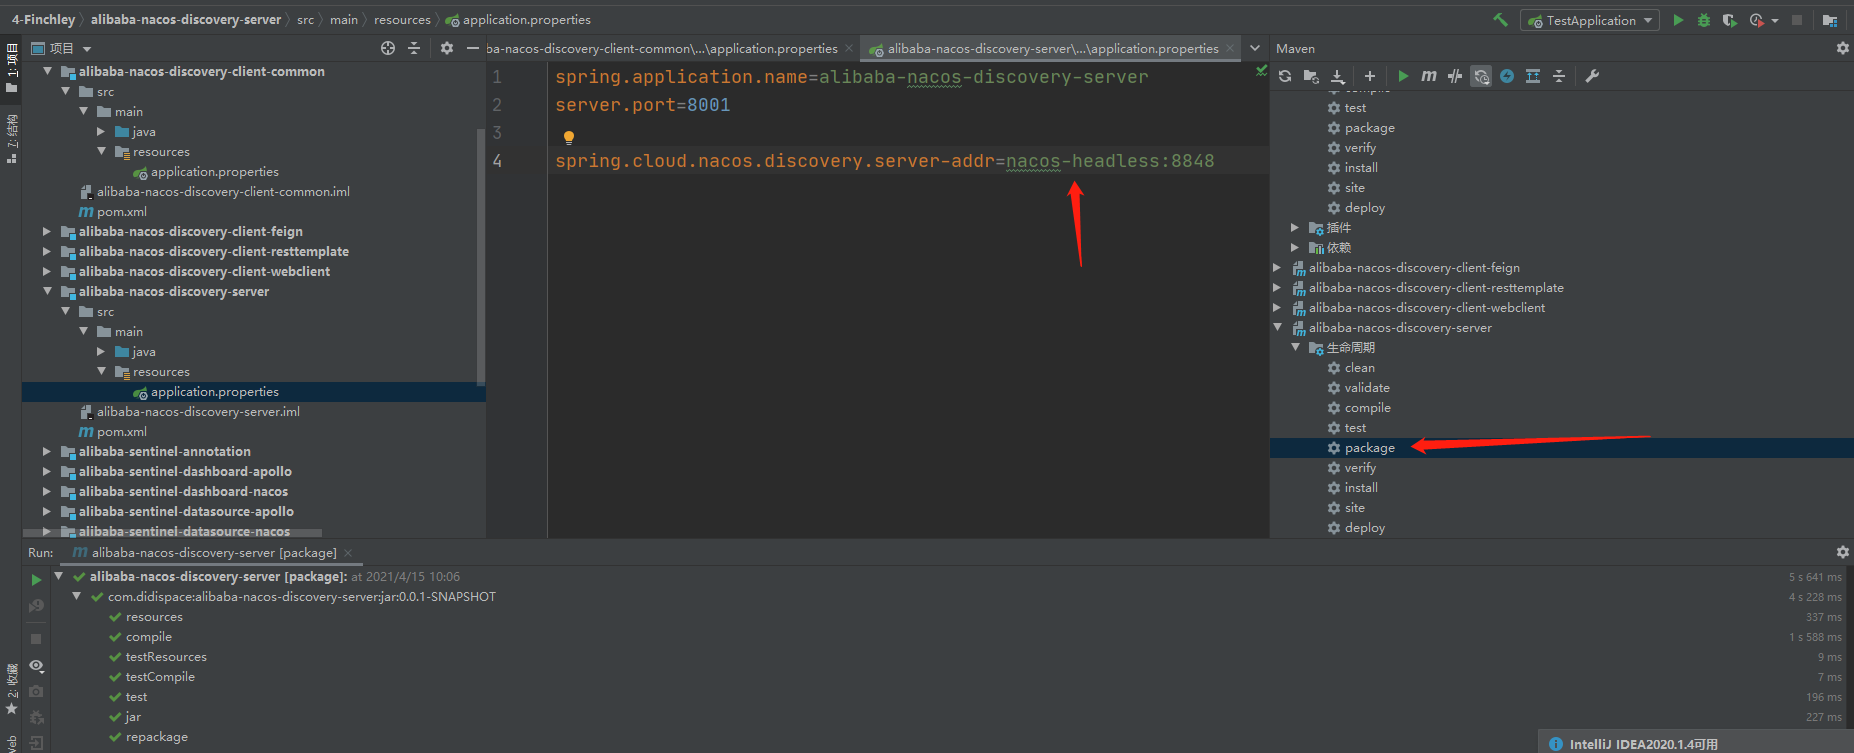
Task: Click the grey Stop square in main toolbar
Action: (x=1797, y=20)
